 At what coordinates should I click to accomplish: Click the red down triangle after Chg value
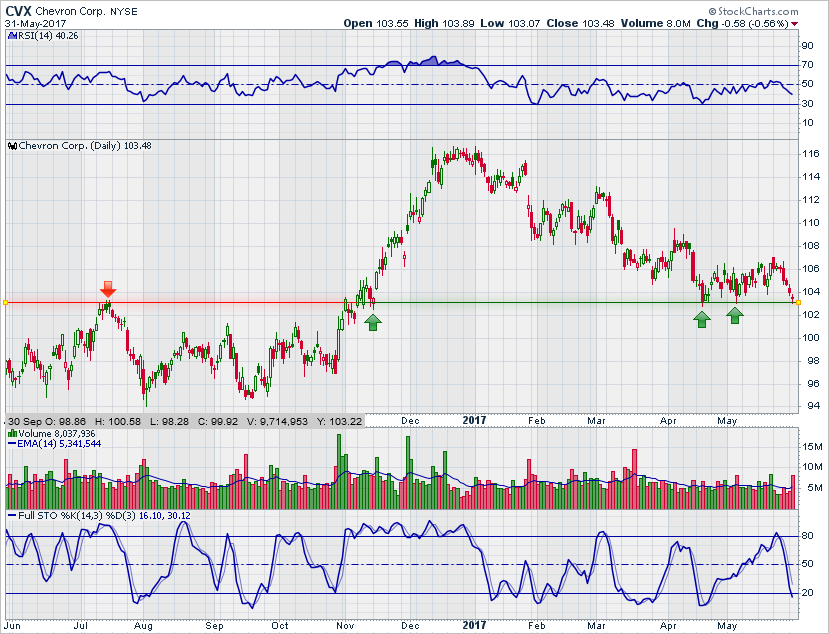click(795, 24)
